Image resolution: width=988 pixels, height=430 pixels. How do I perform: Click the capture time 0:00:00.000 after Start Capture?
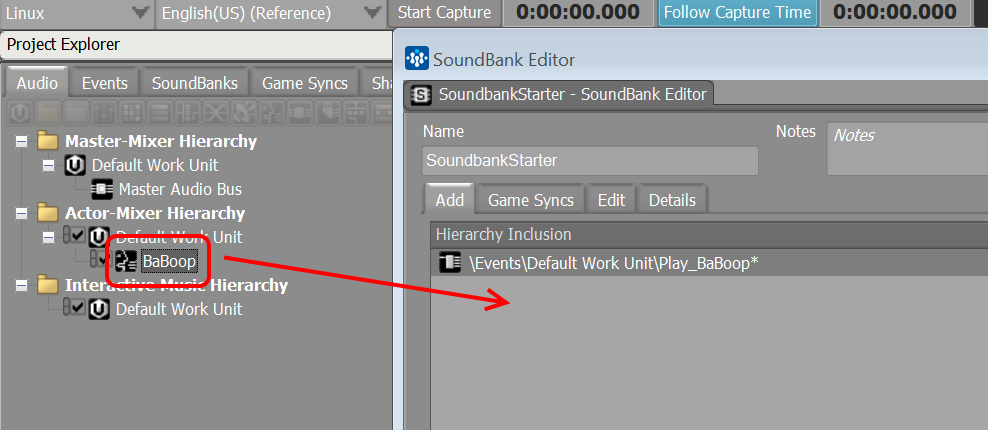[579, 13]
